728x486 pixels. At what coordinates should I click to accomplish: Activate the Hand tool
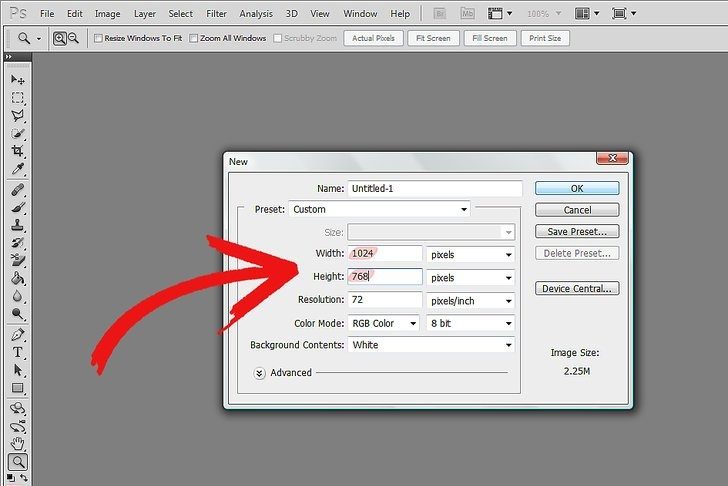coord(18,443)
